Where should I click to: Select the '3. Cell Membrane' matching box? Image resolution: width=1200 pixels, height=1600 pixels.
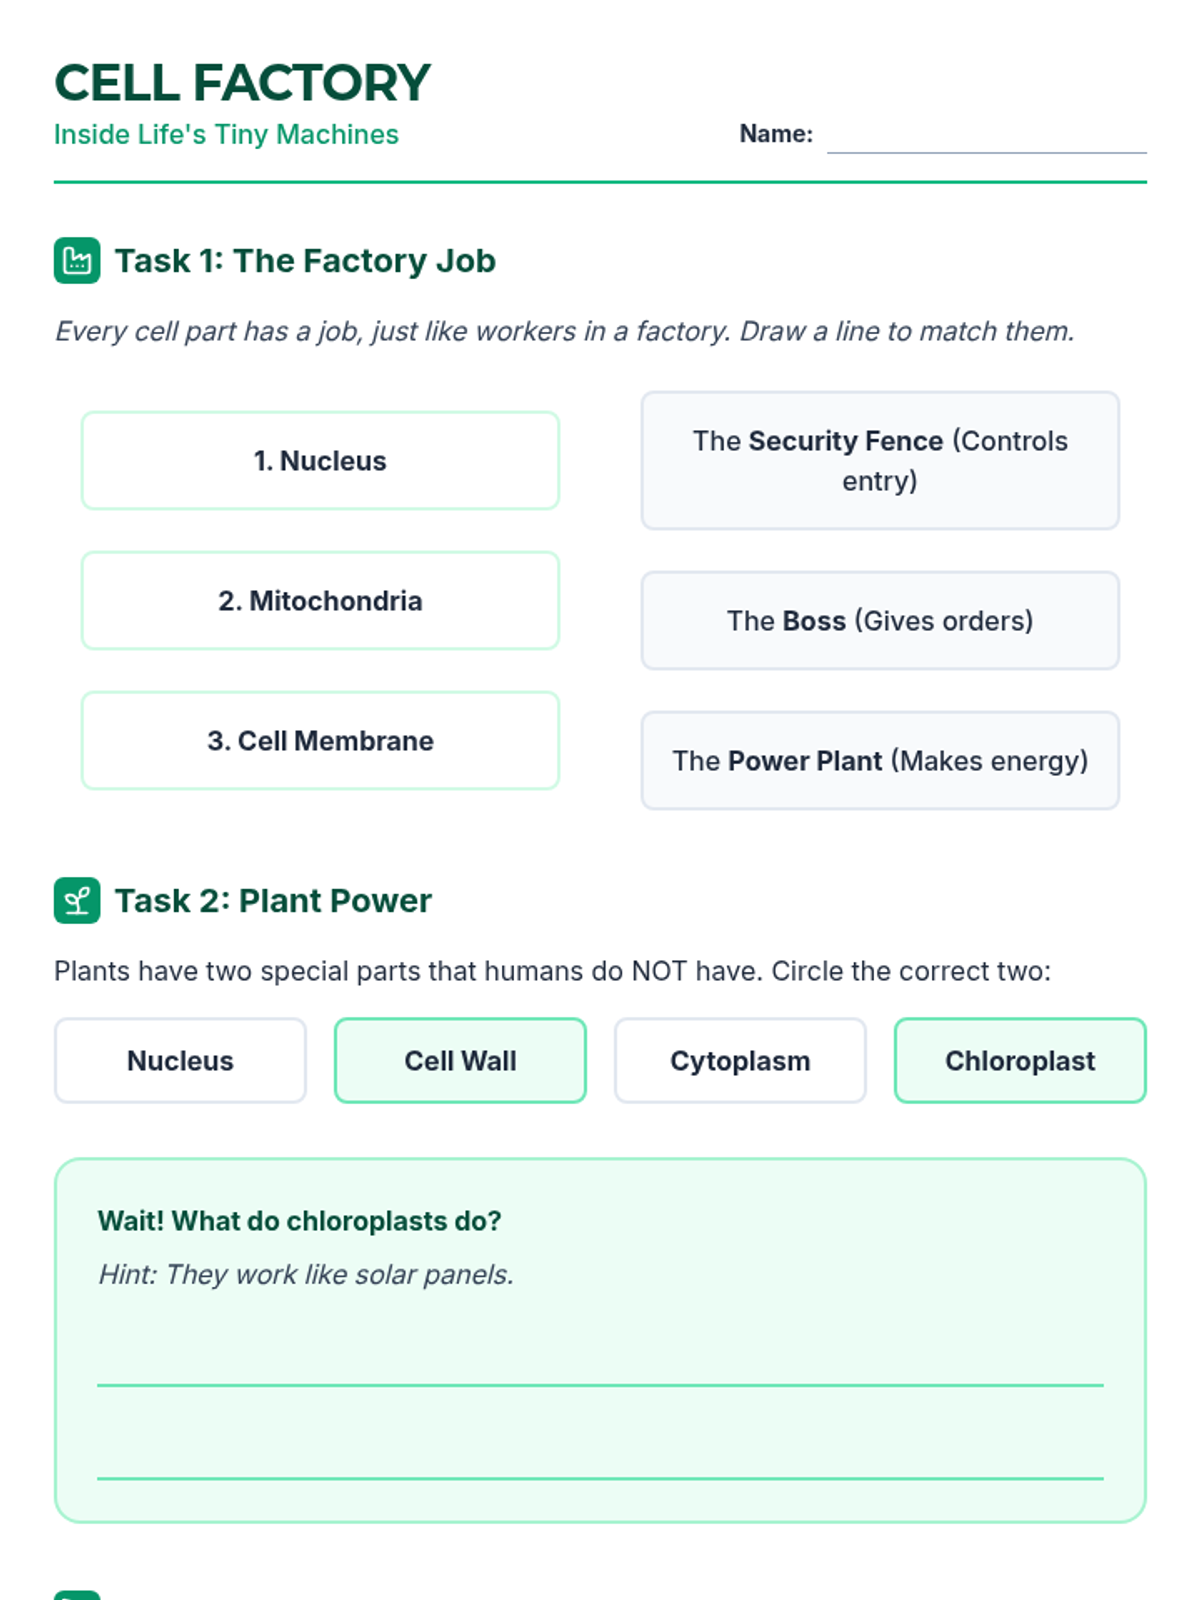coord(320,741)
